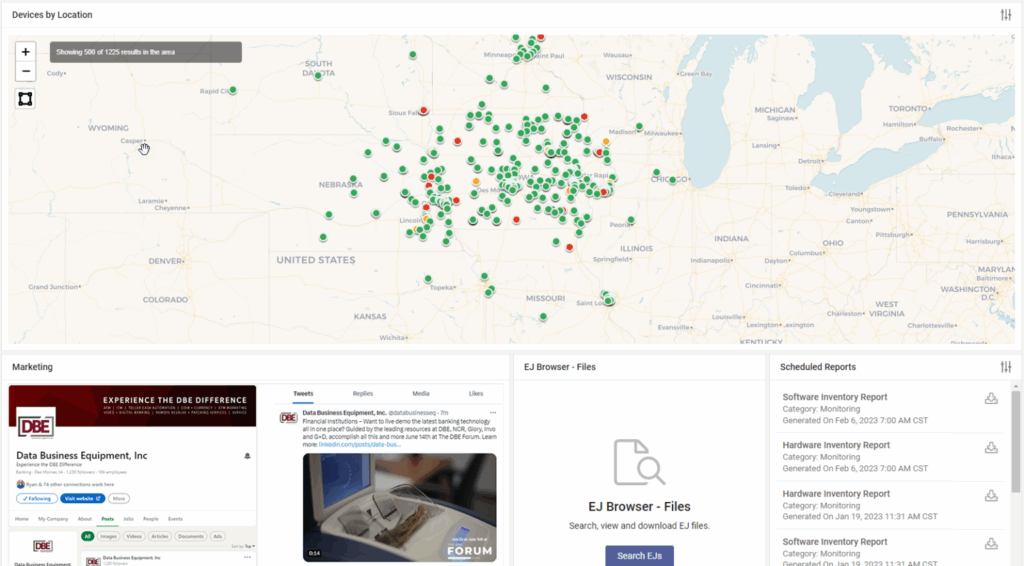Click the connections 'Ryan & 74 other' link
Viewport: 1024px width, 566px height.
69,484
